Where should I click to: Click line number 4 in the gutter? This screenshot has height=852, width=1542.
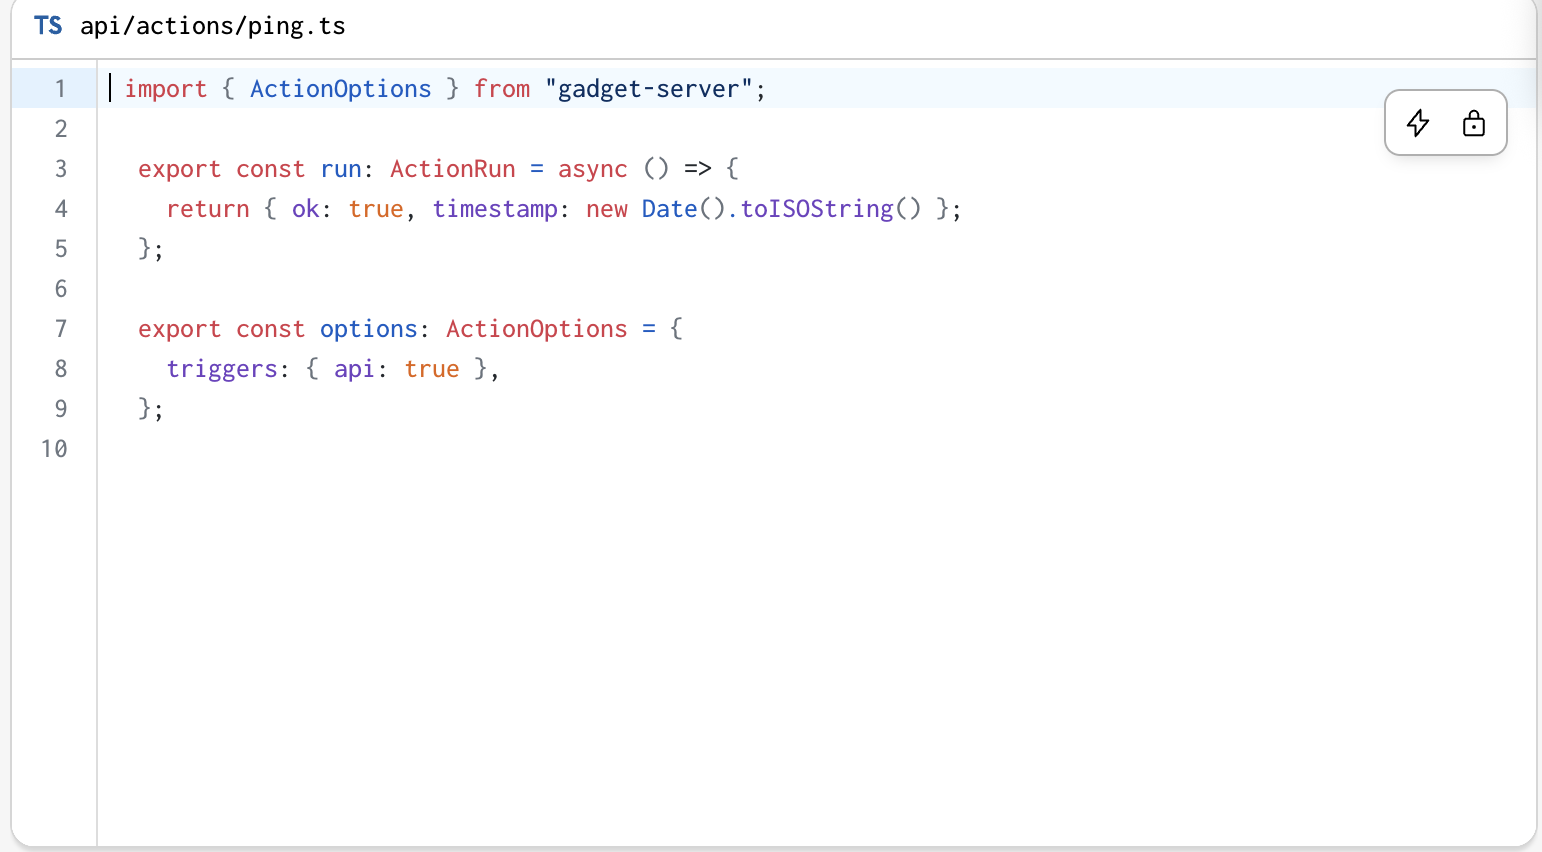61,208
